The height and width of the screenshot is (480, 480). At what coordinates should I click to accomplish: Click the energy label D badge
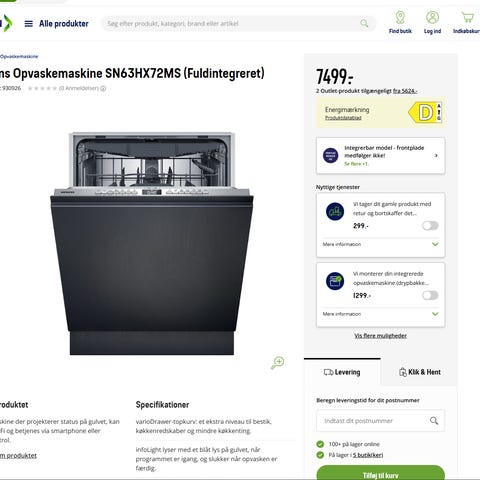pyautogui.click(x=425, y=113)
